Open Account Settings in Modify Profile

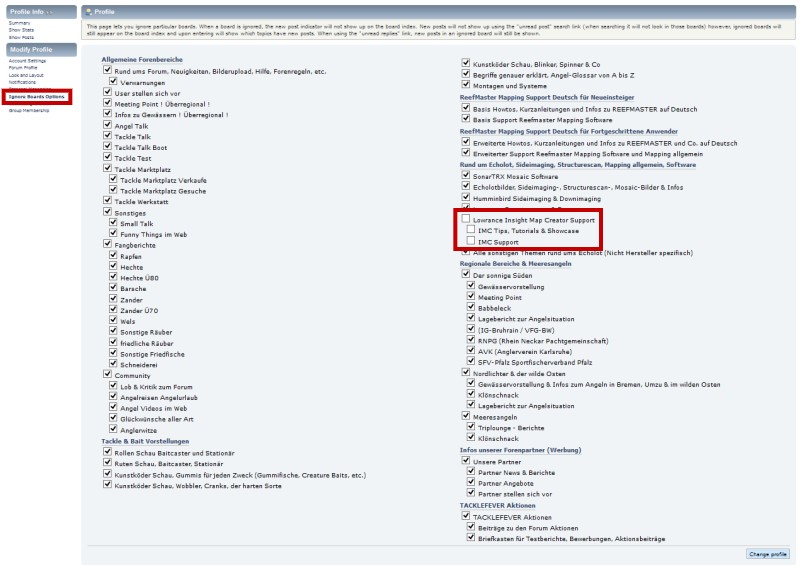pos(27,61)
